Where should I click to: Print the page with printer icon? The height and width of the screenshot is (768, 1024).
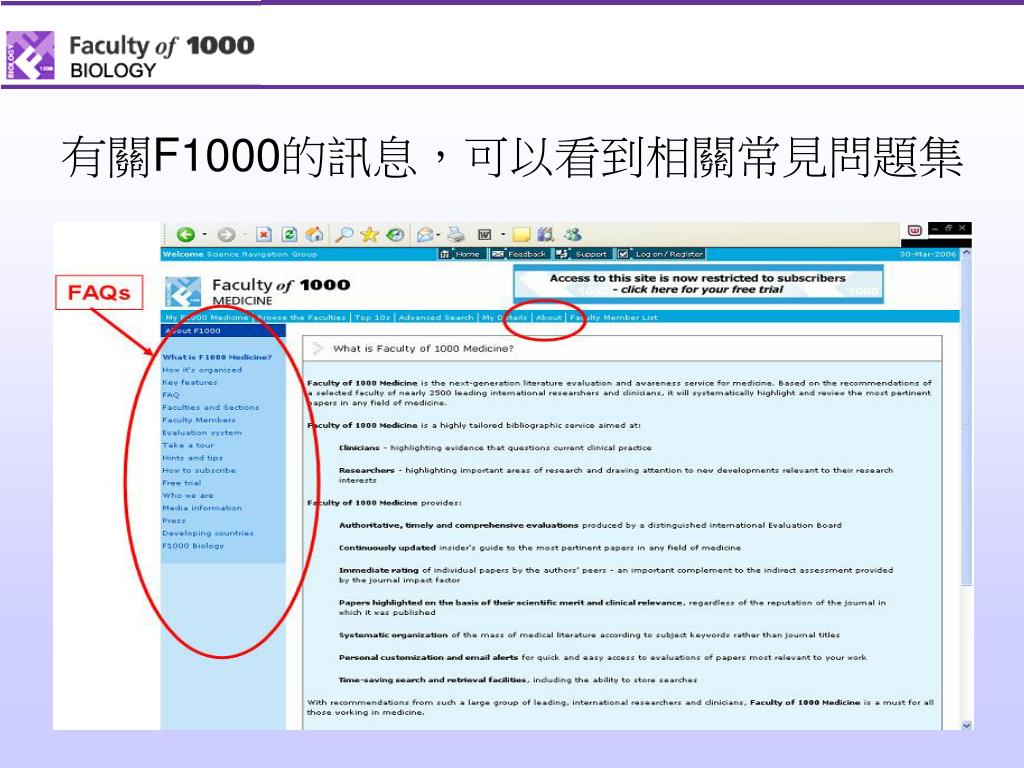coord(456,234)
